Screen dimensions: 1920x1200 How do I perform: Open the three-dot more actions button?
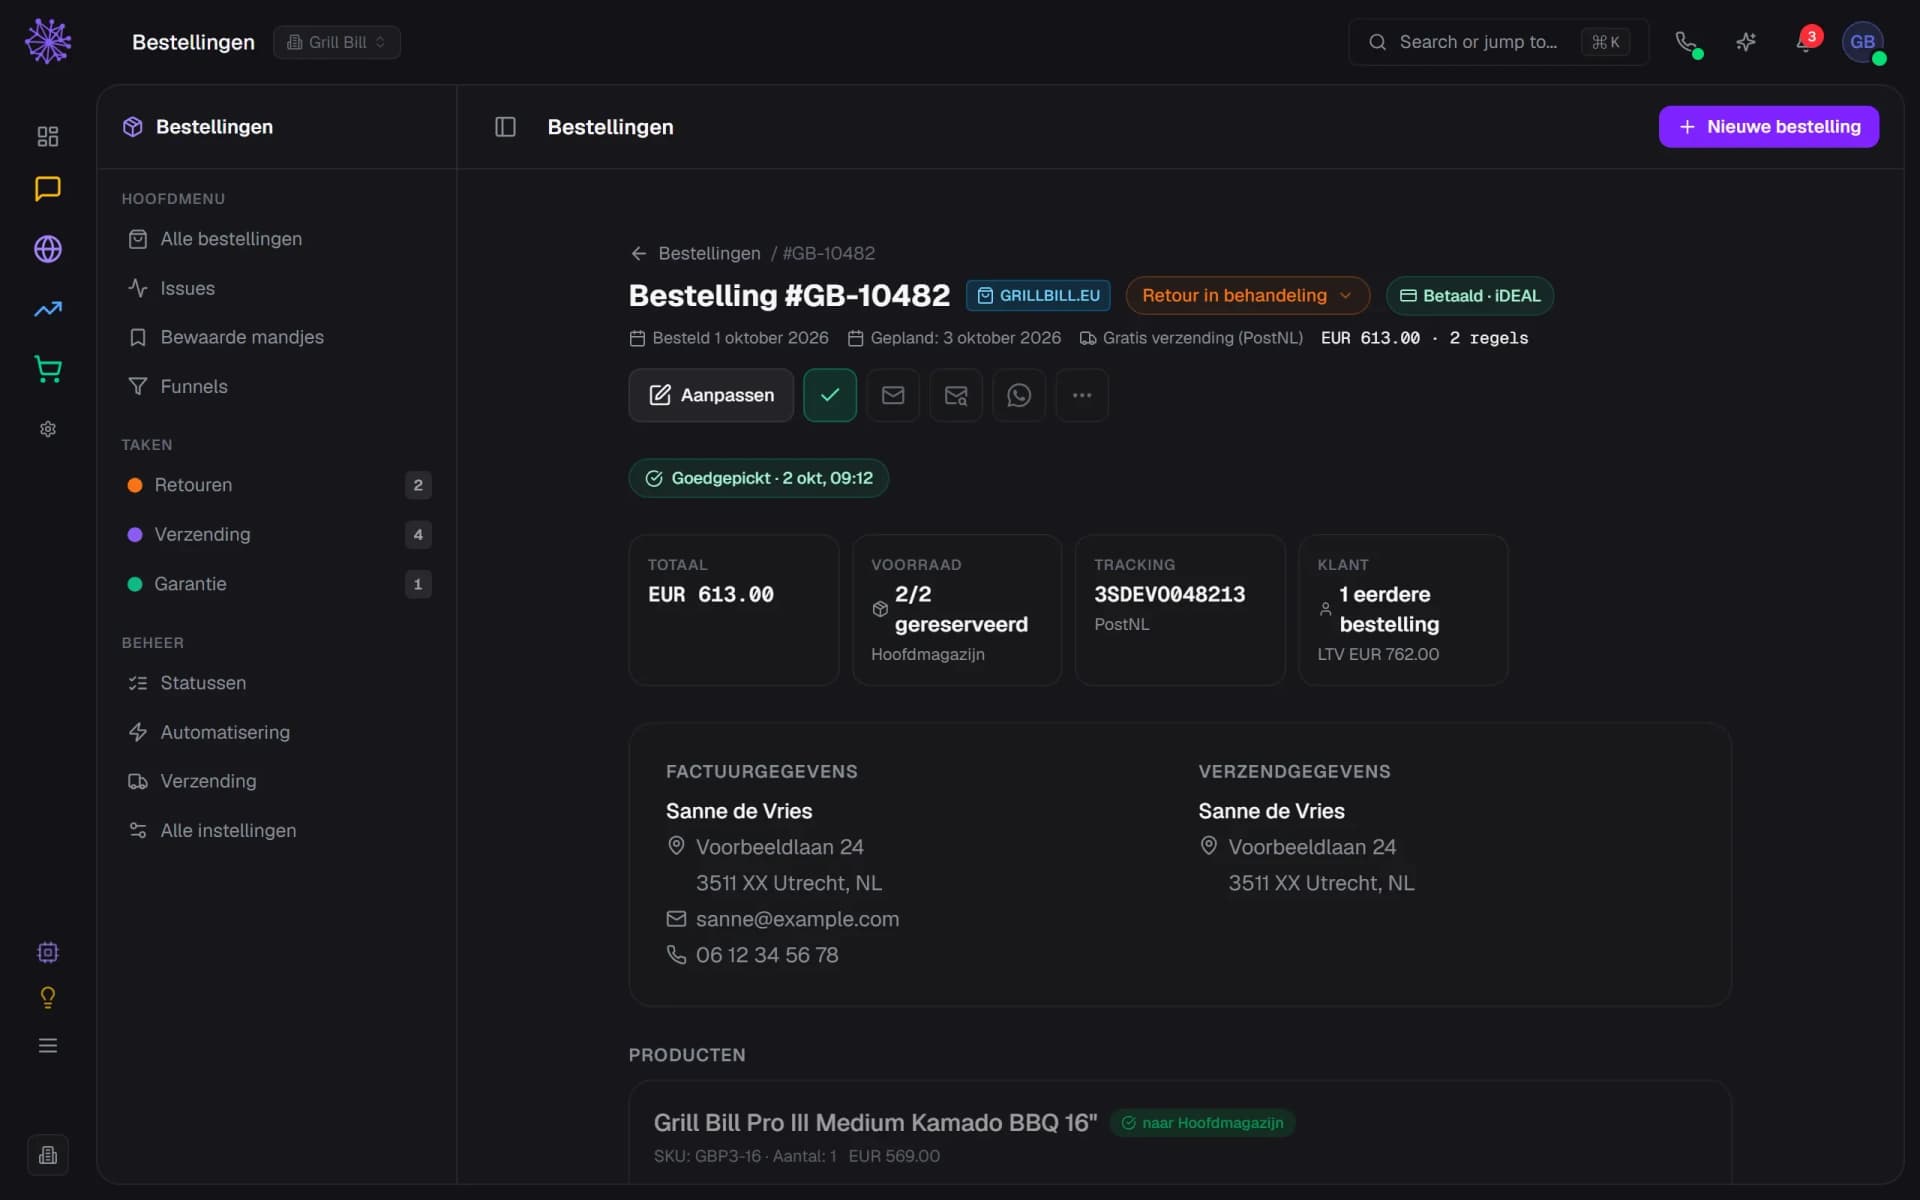click(x=1082, y=395)
